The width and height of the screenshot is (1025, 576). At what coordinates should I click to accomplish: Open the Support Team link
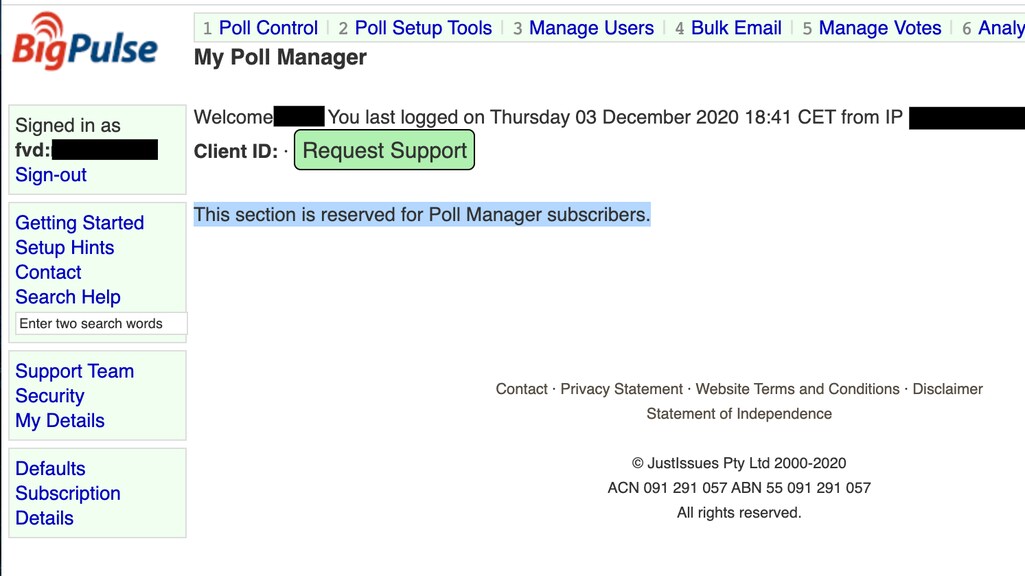click(75, 371)
